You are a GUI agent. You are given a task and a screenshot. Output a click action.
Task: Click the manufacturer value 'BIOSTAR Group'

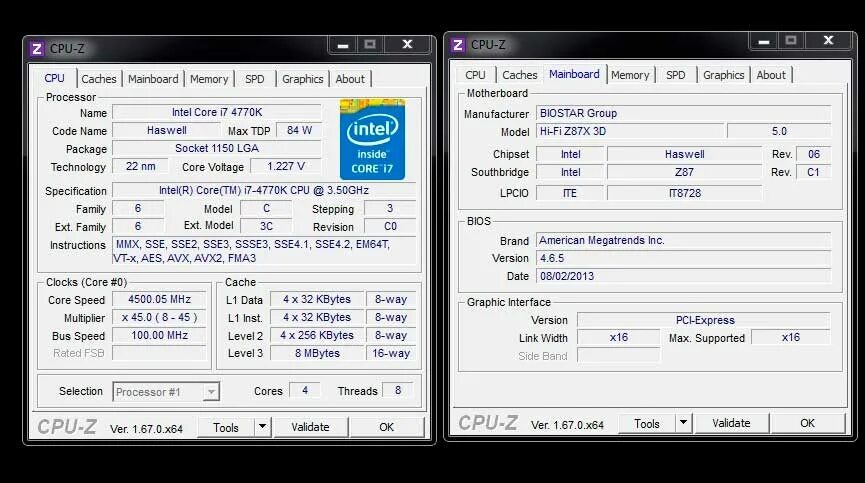(x=684, y=114)
